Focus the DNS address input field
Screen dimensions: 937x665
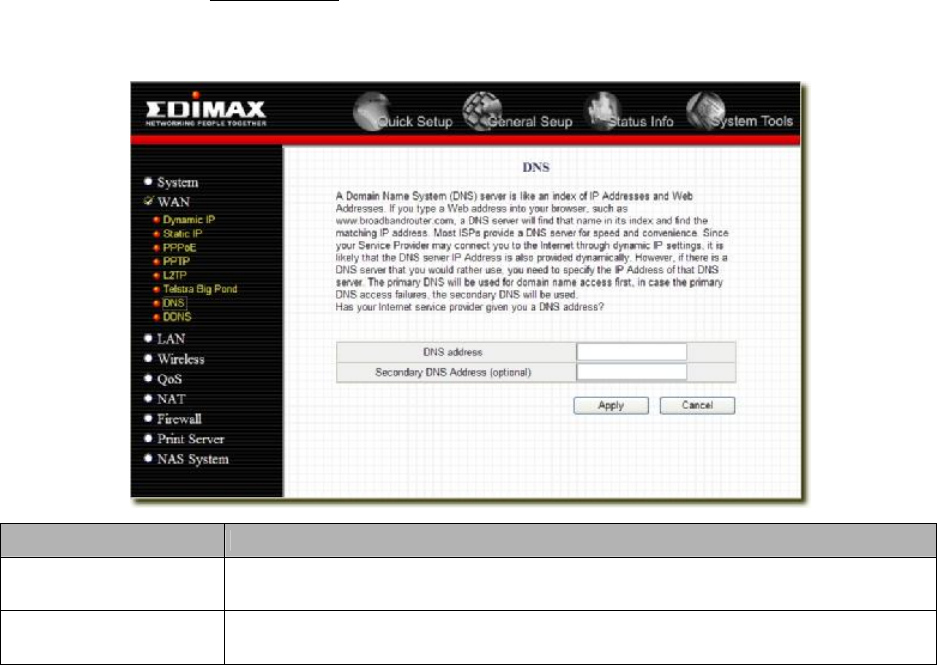[x=632, y=352]
